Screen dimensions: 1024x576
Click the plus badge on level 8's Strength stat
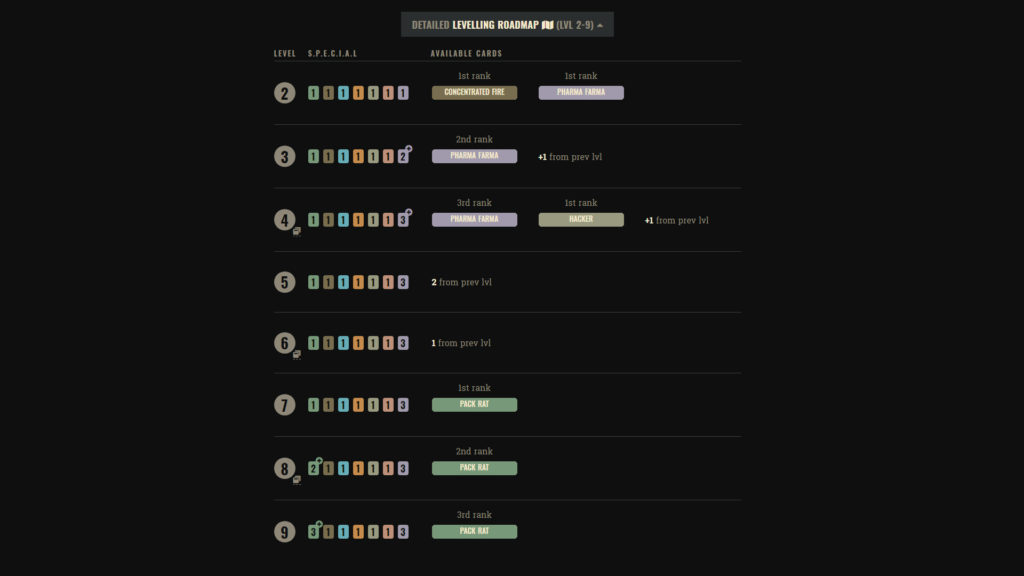click(319, 460)
